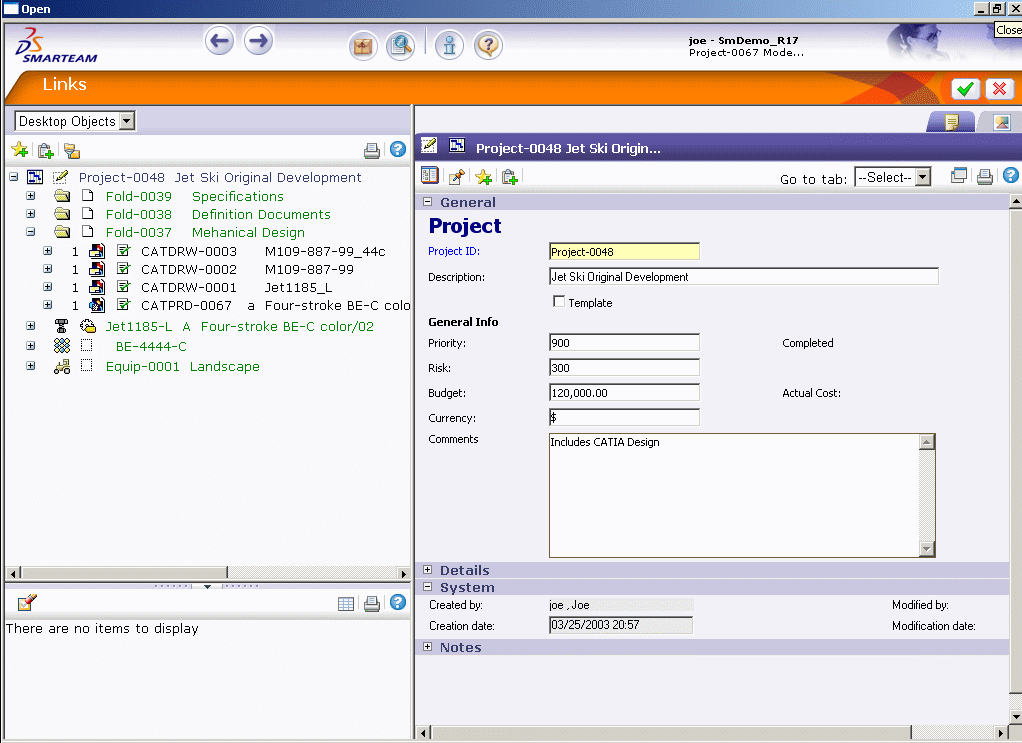Click the red X cancel button
This screenshot has width=1022, height=743.
(x=999, y=89)
